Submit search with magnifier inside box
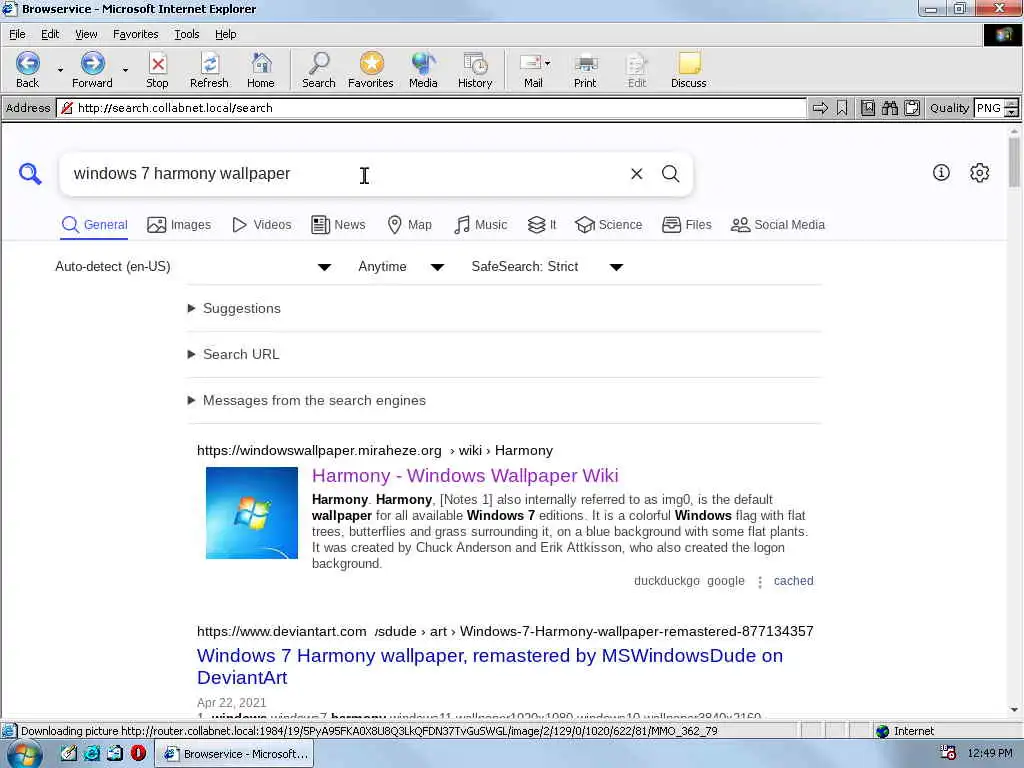 [x=671, y=174]
